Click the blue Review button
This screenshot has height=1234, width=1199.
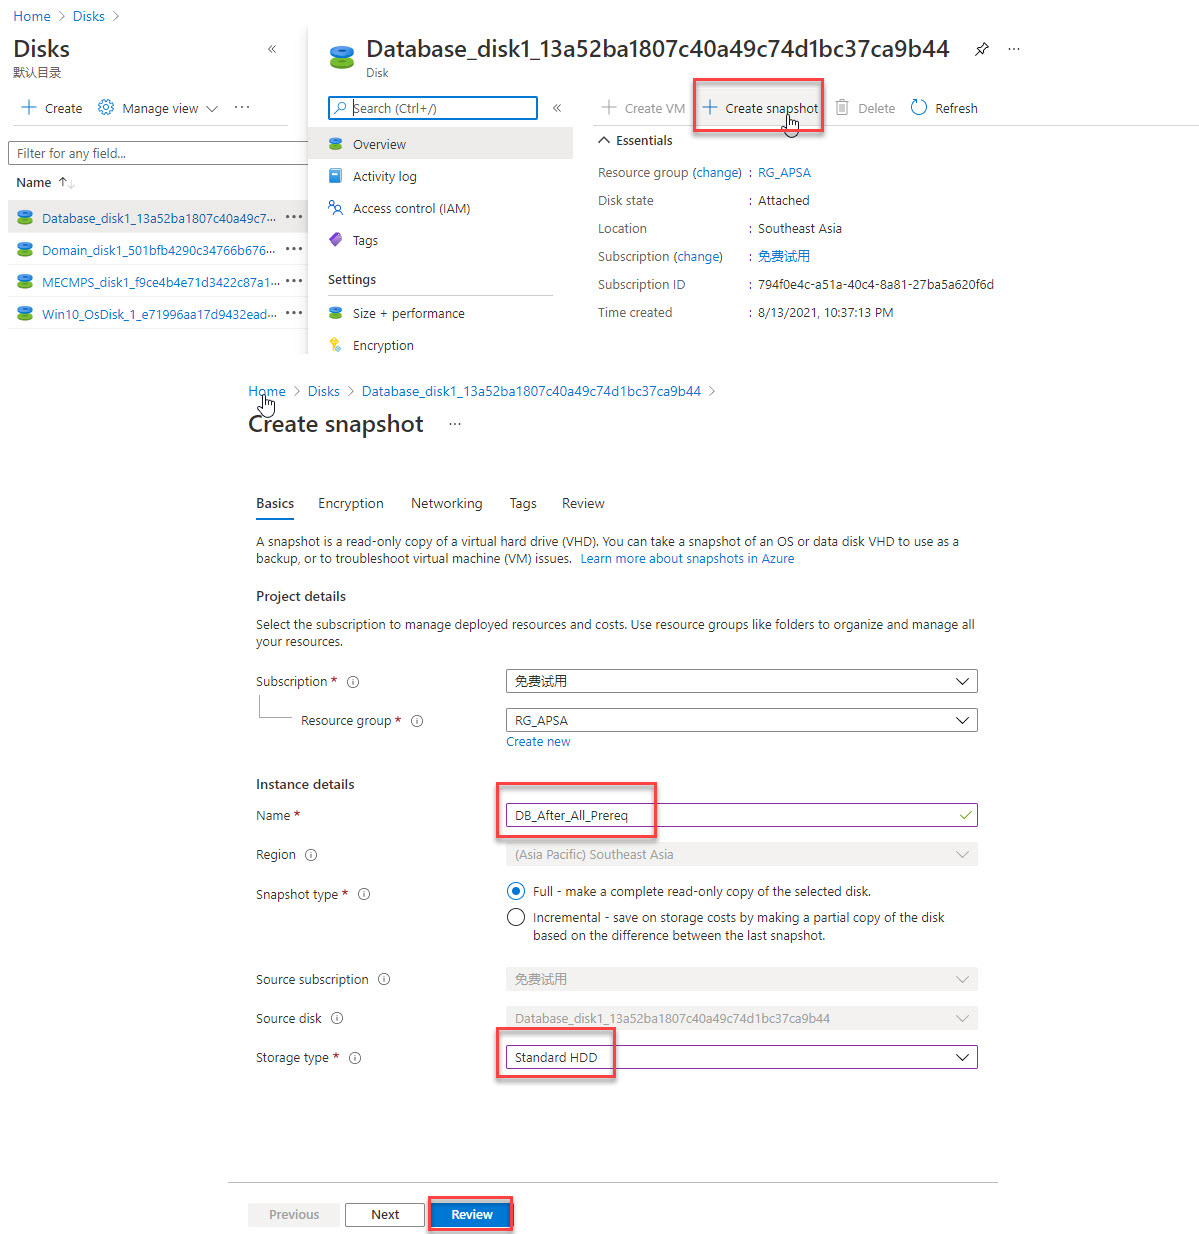click(x=471, y=1214)
